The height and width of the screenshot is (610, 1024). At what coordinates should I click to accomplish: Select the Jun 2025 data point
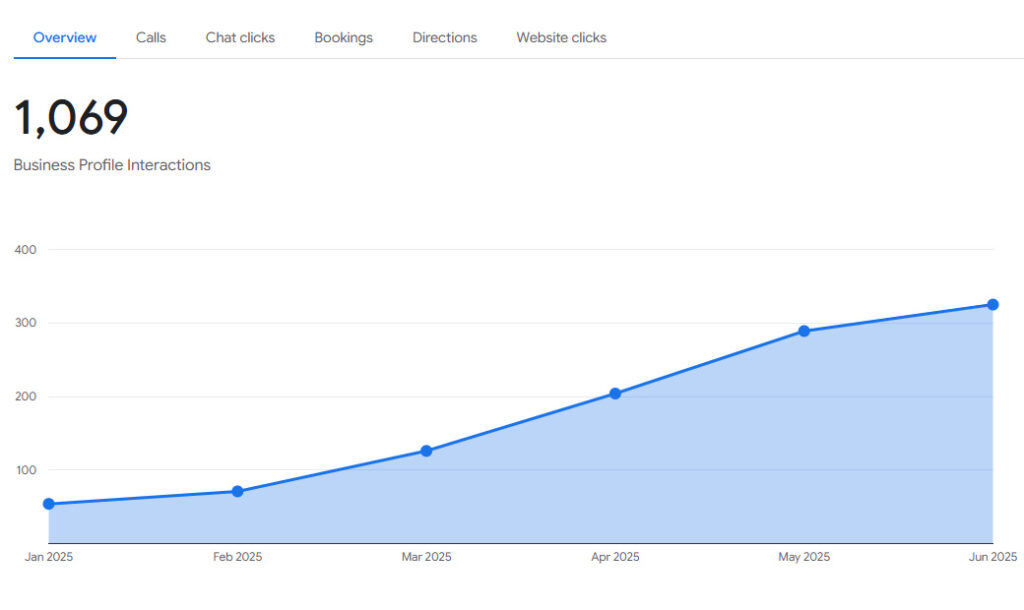(x=993, y=305)
